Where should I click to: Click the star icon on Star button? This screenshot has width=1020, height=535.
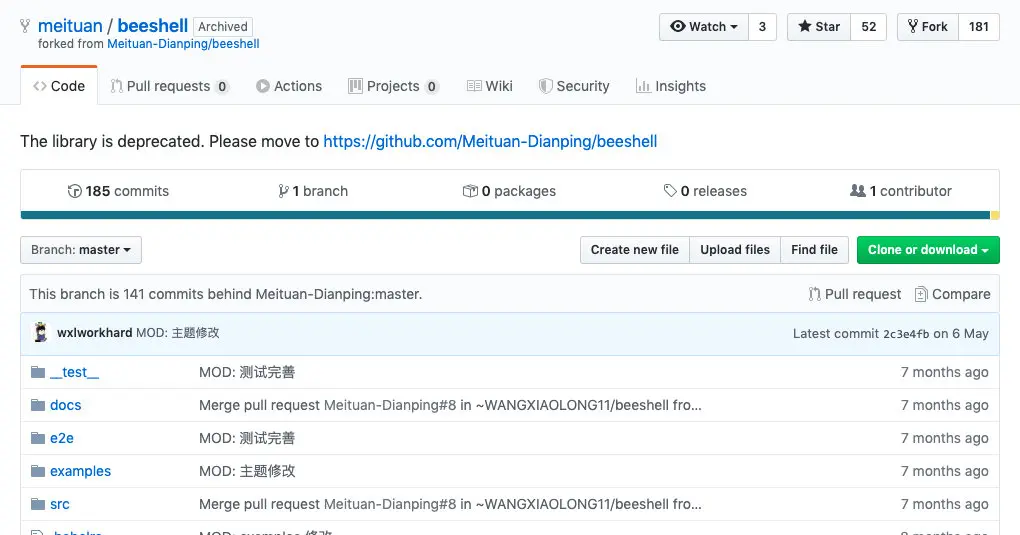[805, 26]
